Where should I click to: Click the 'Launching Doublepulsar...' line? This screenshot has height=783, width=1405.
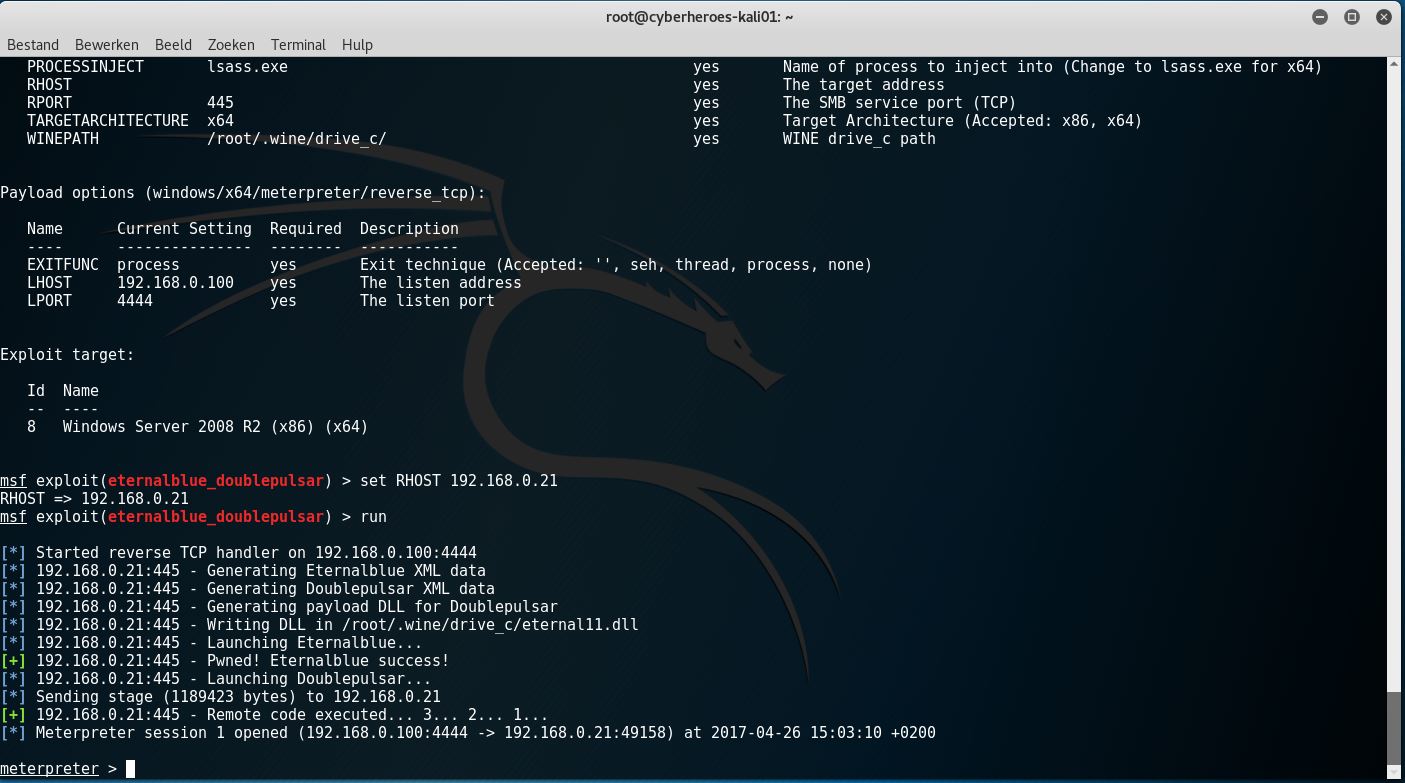tap(216, 679)
